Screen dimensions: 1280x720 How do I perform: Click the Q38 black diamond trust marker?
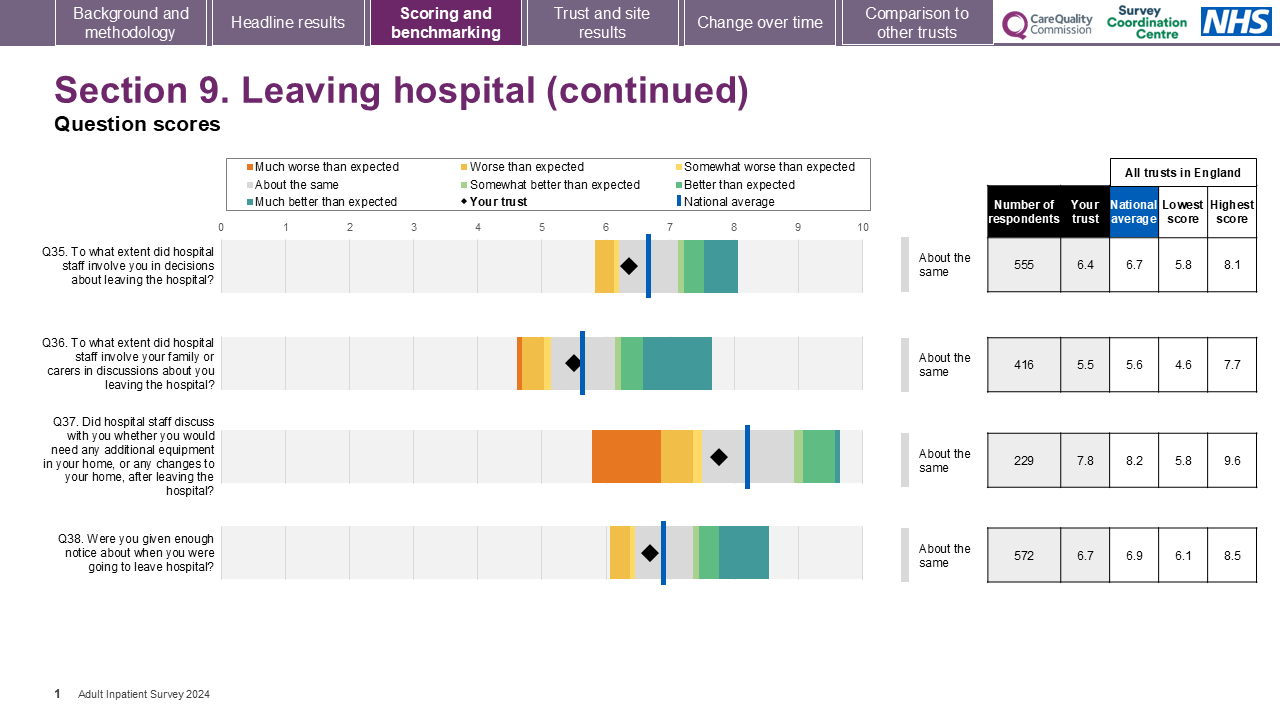pyautogui.click(x=650, y=553)
